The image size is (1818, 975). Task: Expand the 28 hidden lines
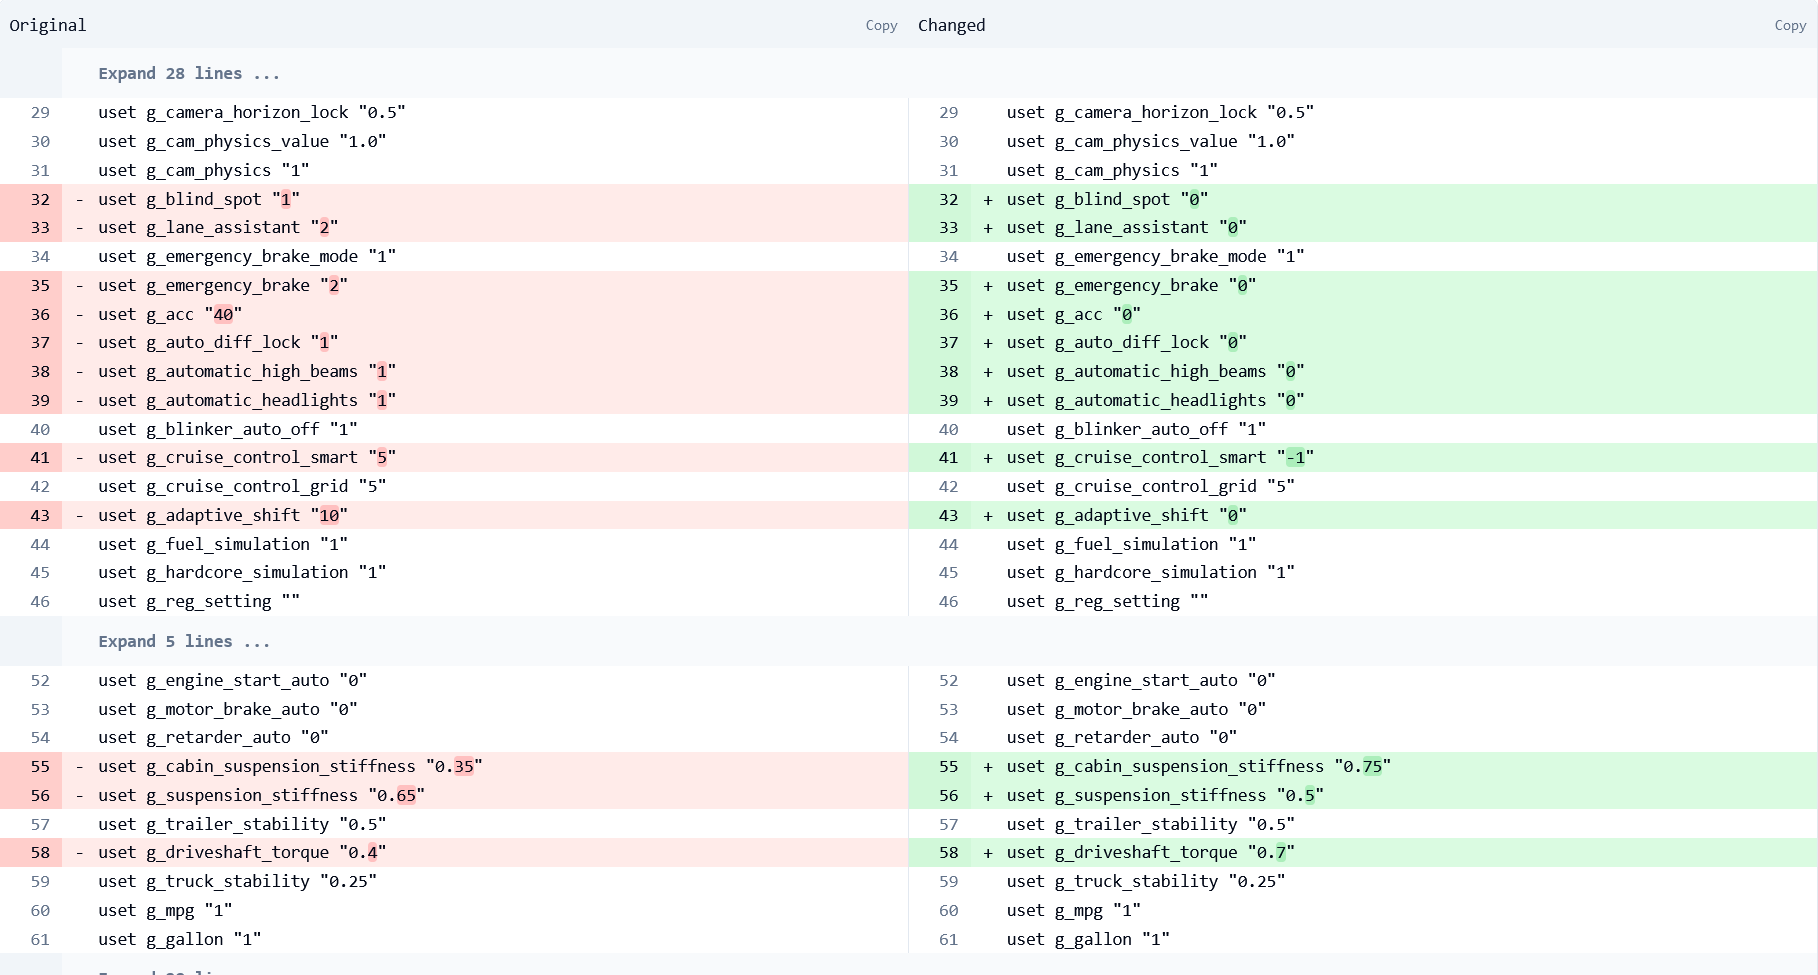click(189, 73)
